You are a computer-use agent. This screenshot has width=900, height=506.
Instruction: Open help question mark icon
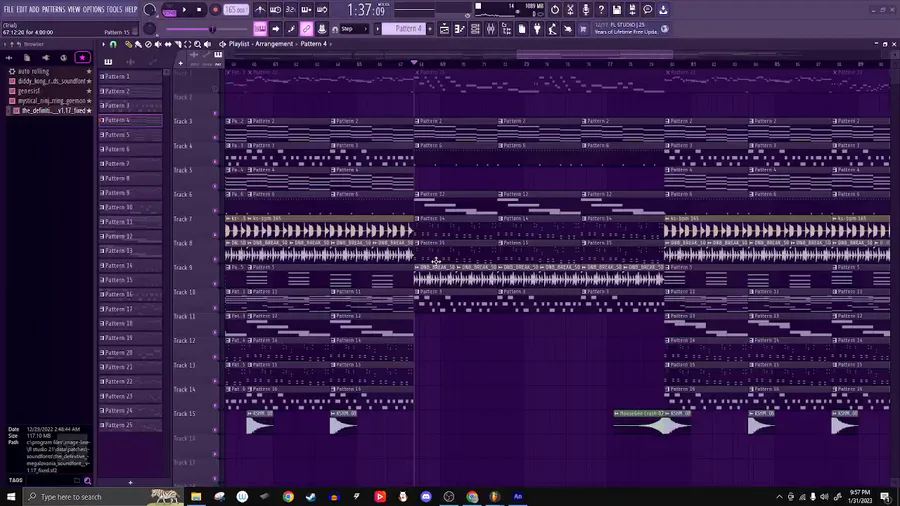coord(601,10)
